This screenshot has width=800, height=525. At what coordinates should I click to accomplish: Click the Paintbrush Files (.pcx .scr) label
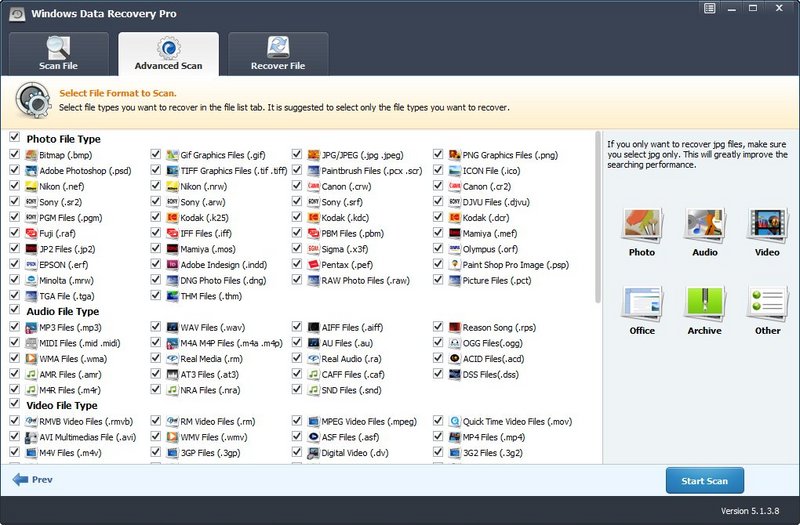pos(372,171)
